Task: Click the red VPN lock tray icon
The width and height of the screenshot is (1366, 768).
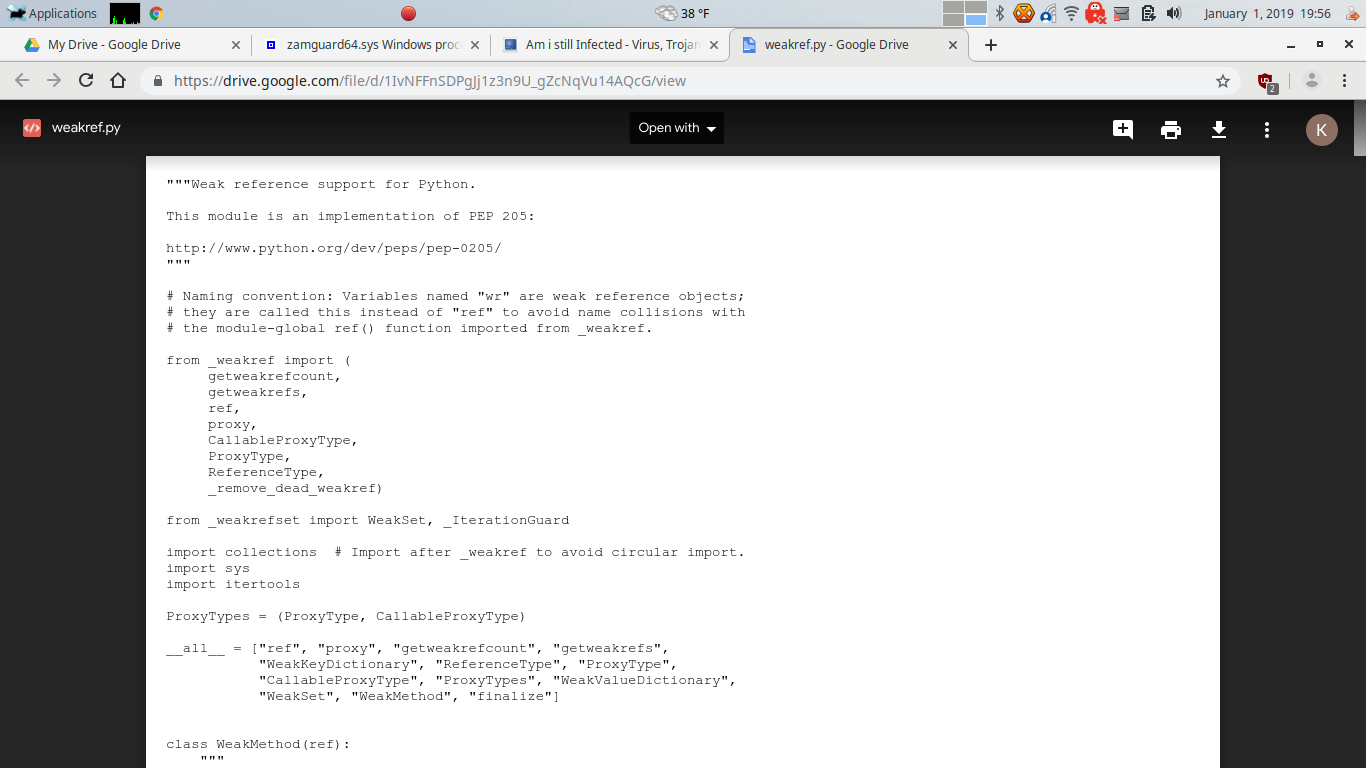Action: coord(1096,13)
